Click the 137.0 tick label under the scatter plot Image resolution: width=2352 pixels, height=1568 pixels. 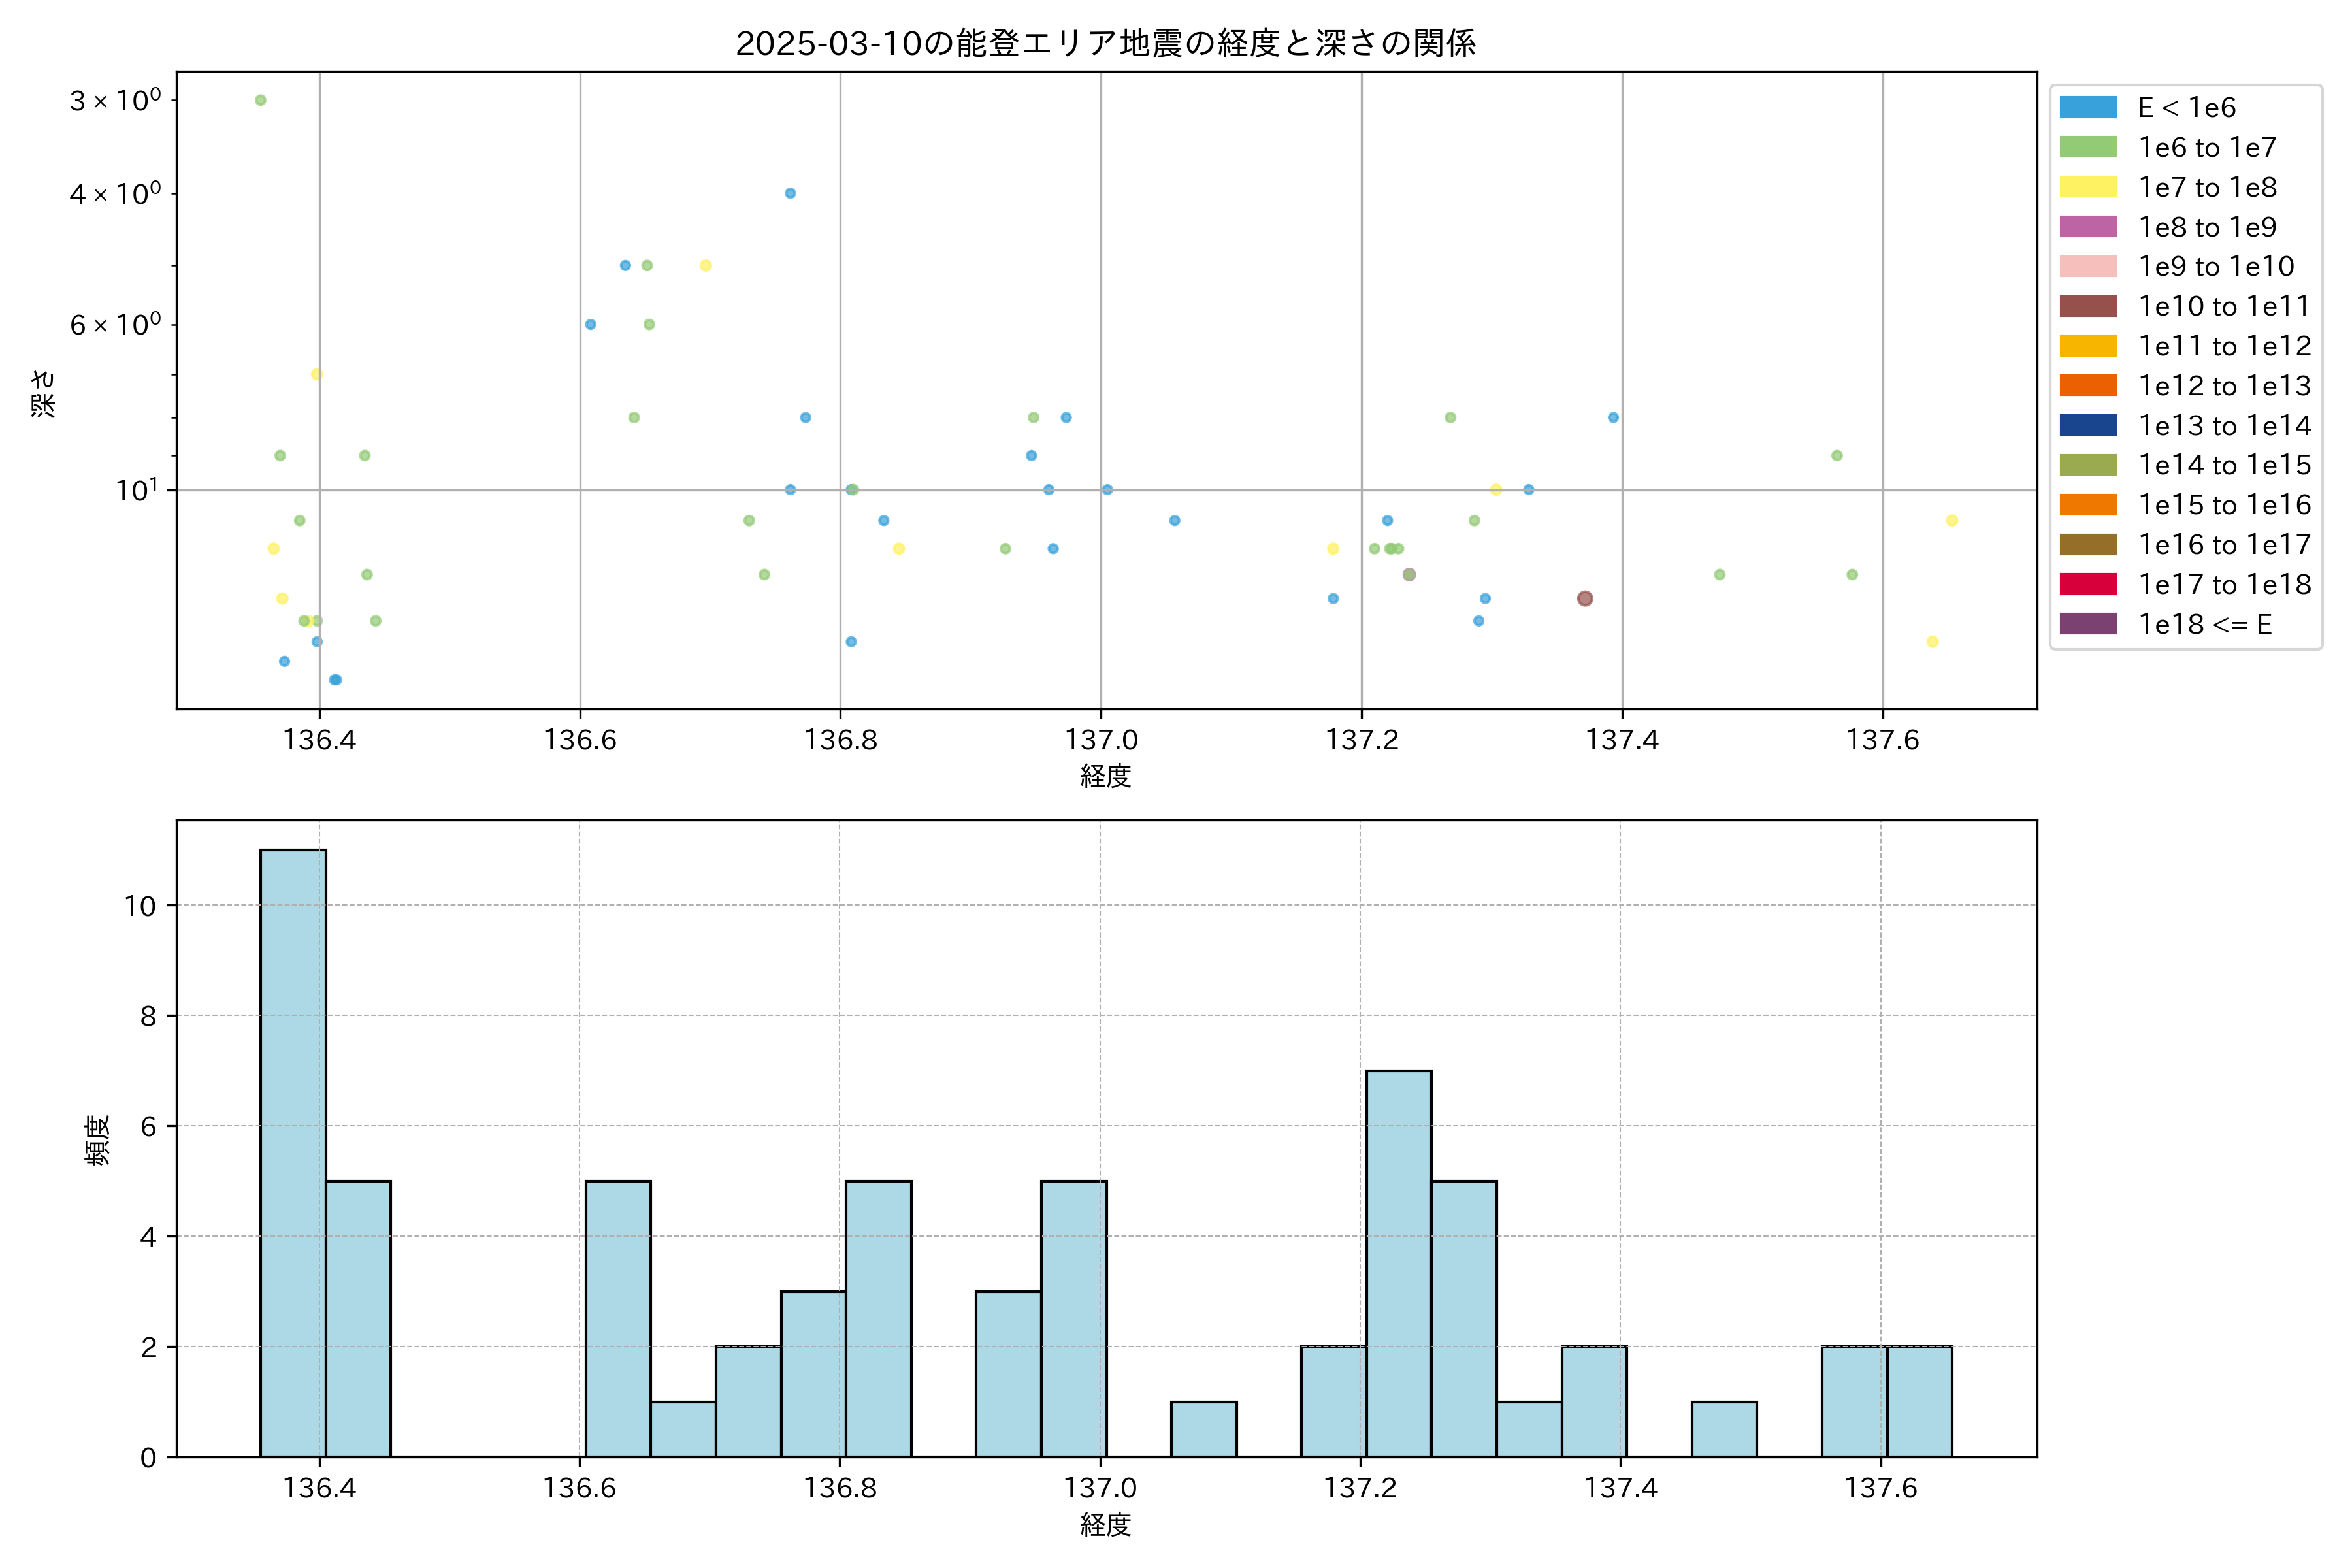coord(1101,740)
